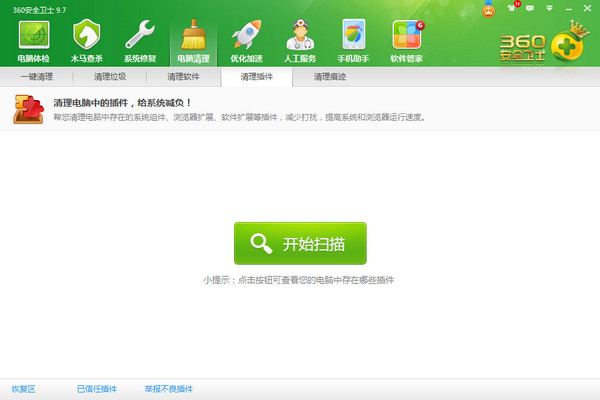Open the 恢复区 link
Image resolution: width=600 pixels, height=400 pixels.
tap(23, 389)
